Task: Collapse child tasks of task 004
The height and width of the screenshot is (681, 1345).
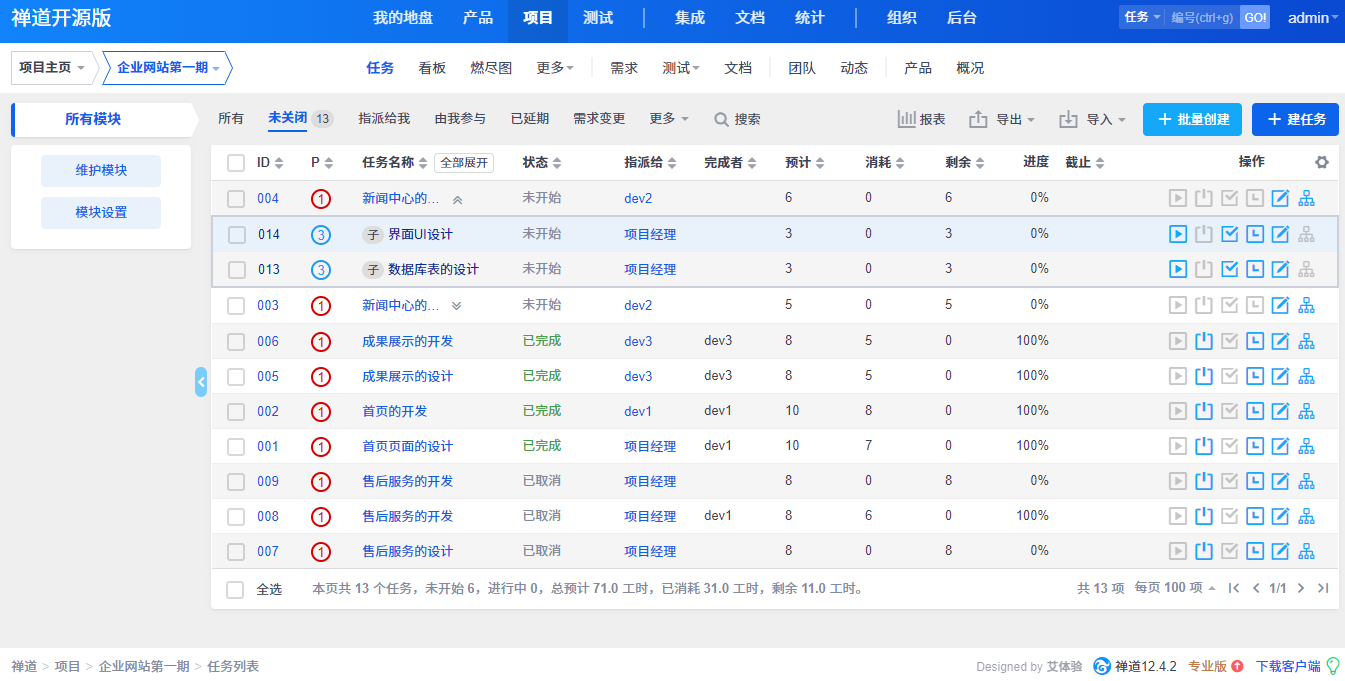Action: point(457,199)
